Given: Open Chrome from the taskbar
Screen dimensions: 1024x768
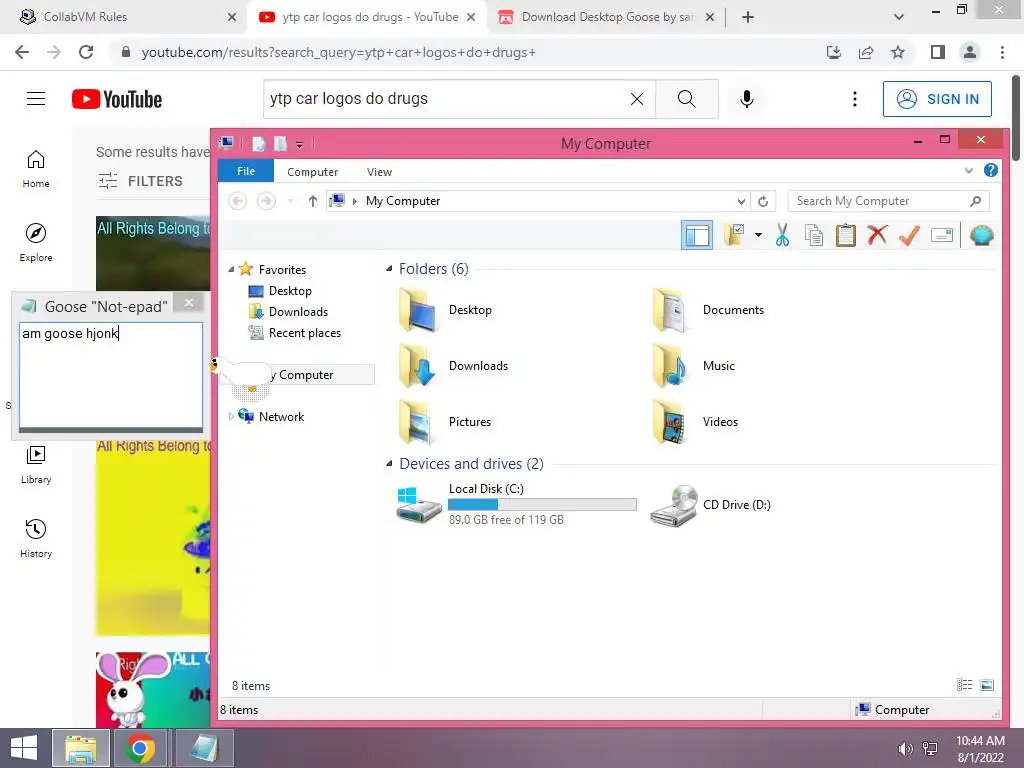Looking at the screenshot, I should (x=140, y=748).
